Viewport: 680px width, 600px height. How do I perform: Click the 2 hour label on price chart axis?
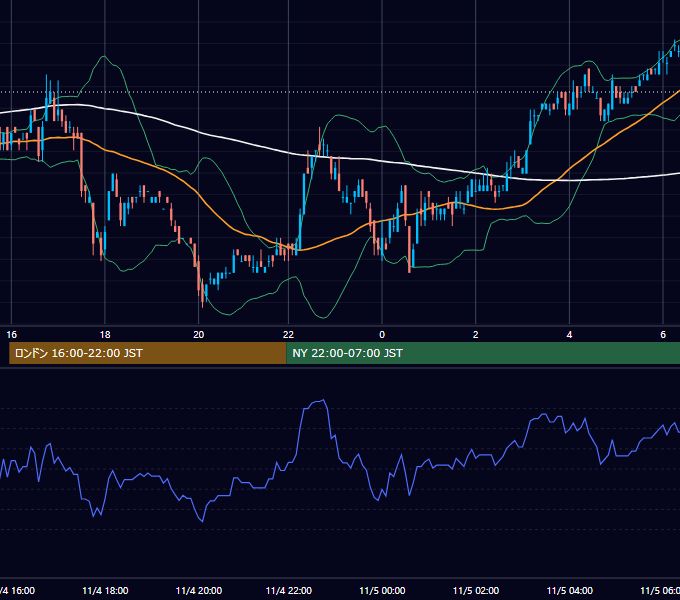476,335
